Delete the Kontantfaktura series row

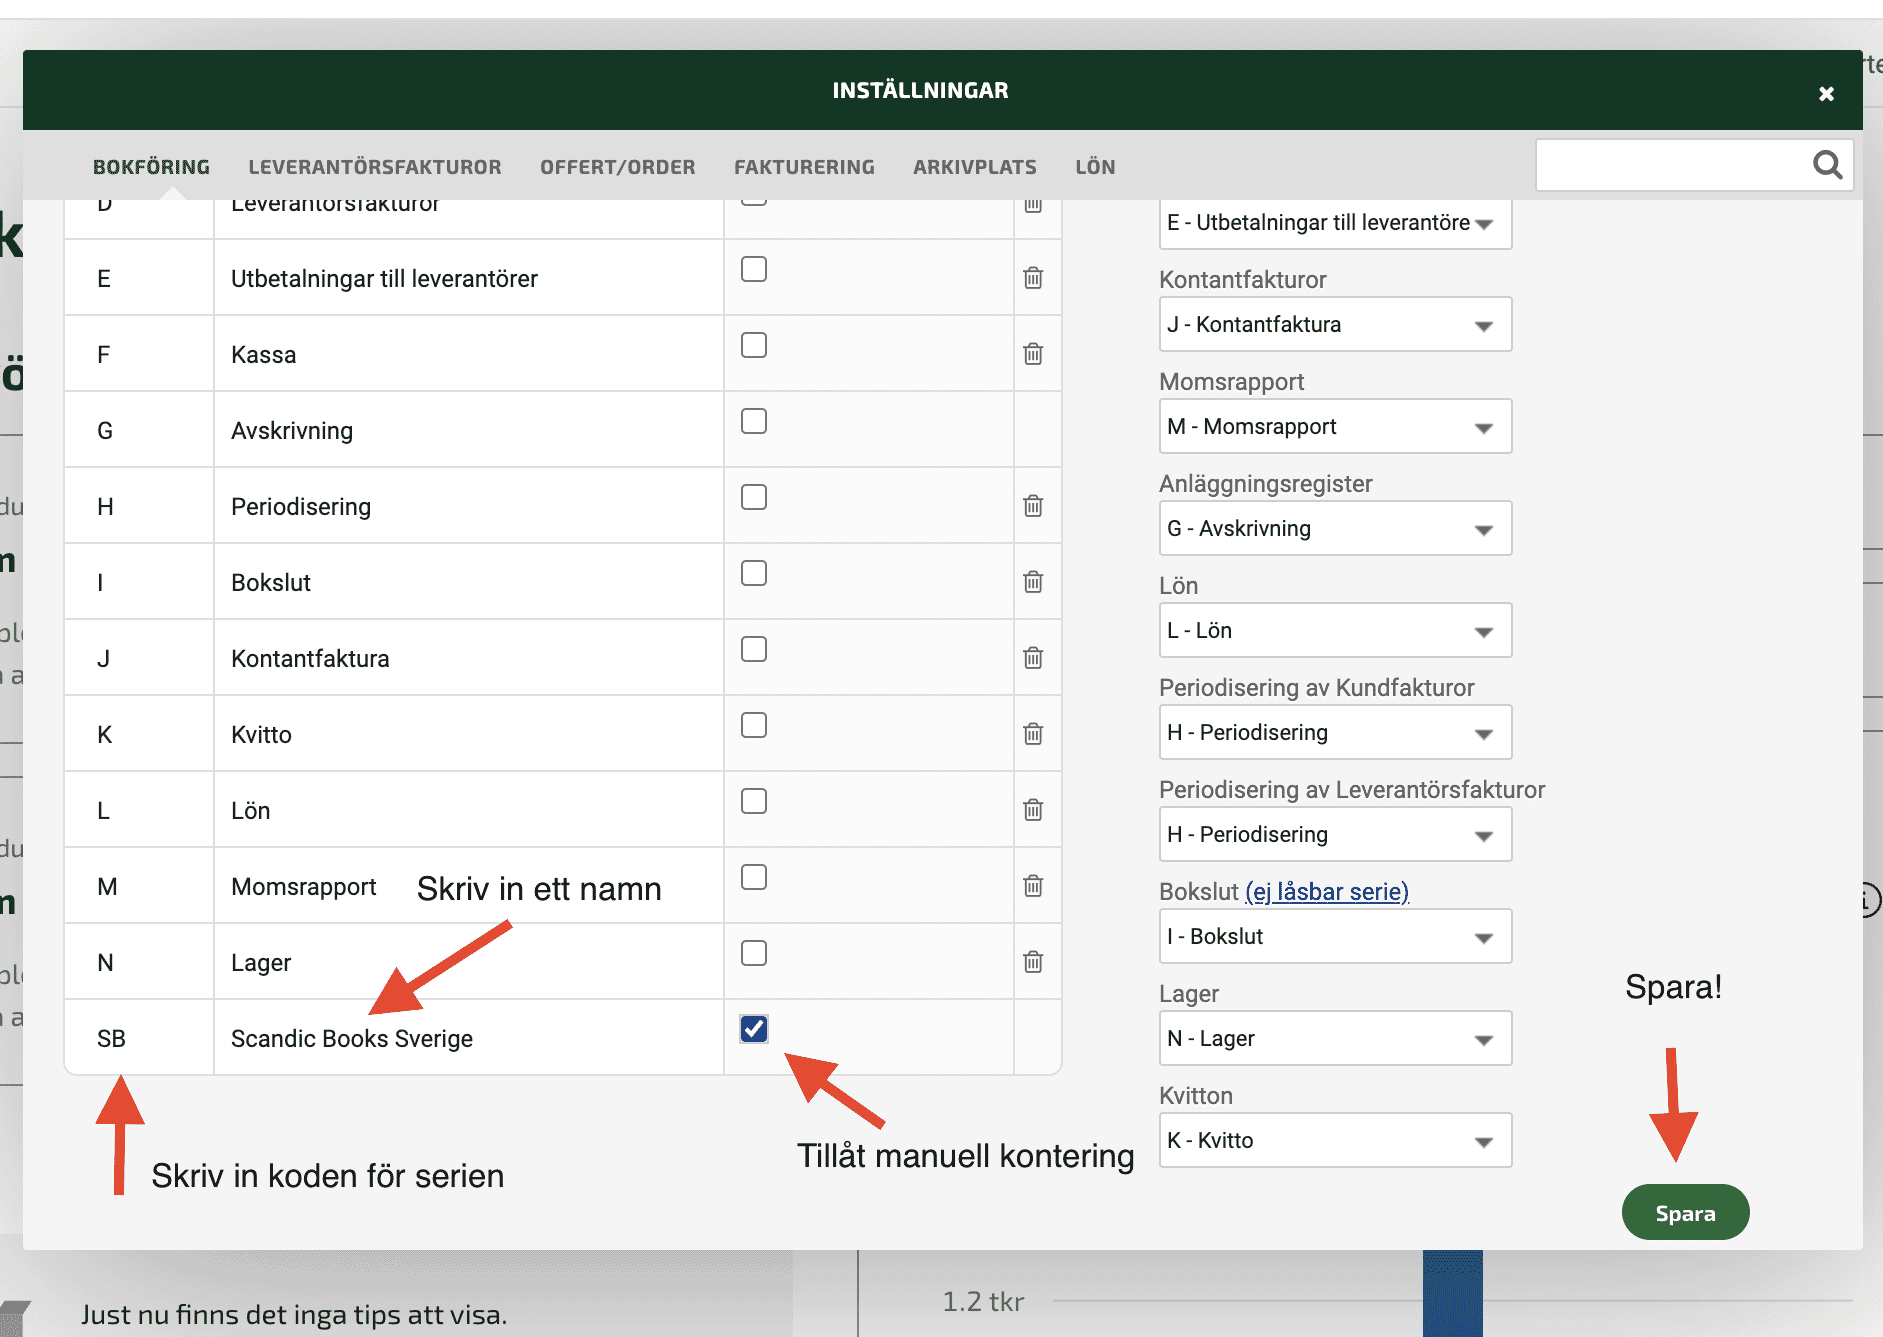pyautogui.click(x=1033, y=657)
